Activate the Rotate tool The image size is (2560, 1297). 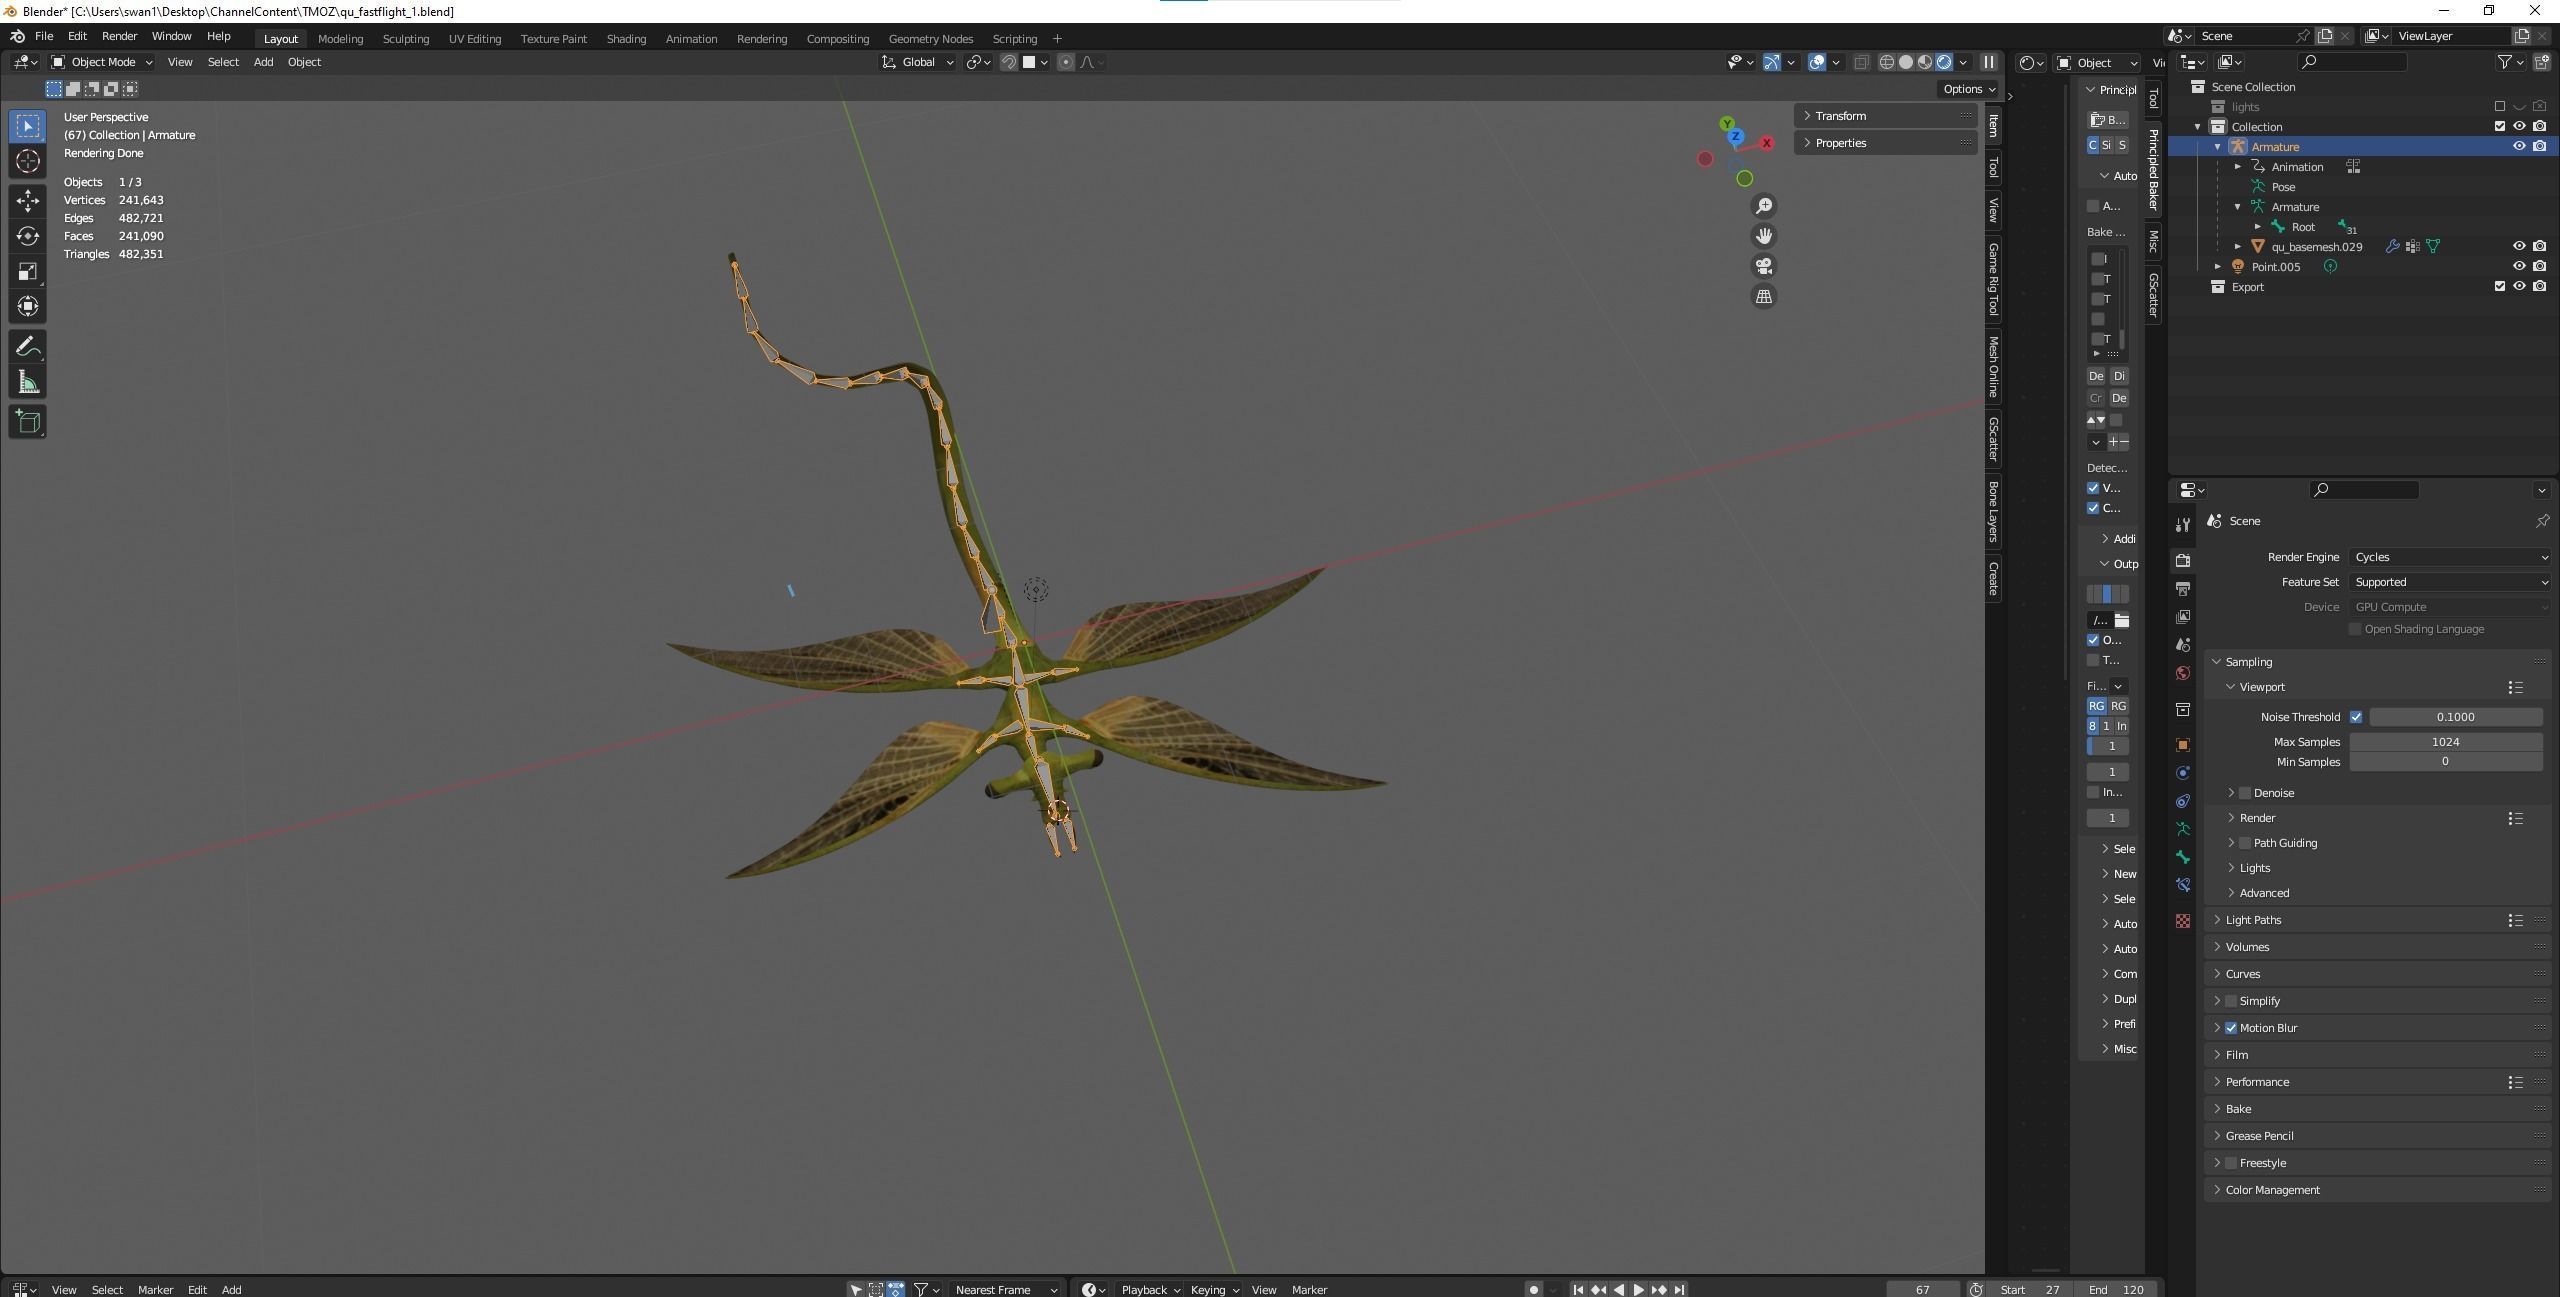coord(28,236)
